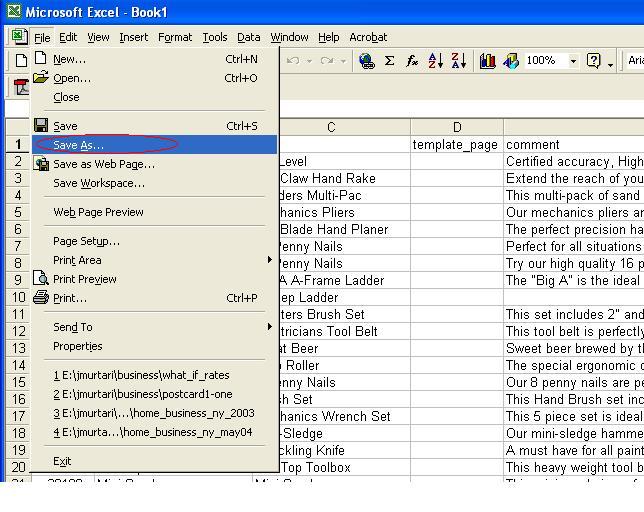644x512 pixels.
Task: Open the Format menu
Action: click(175, 37)
